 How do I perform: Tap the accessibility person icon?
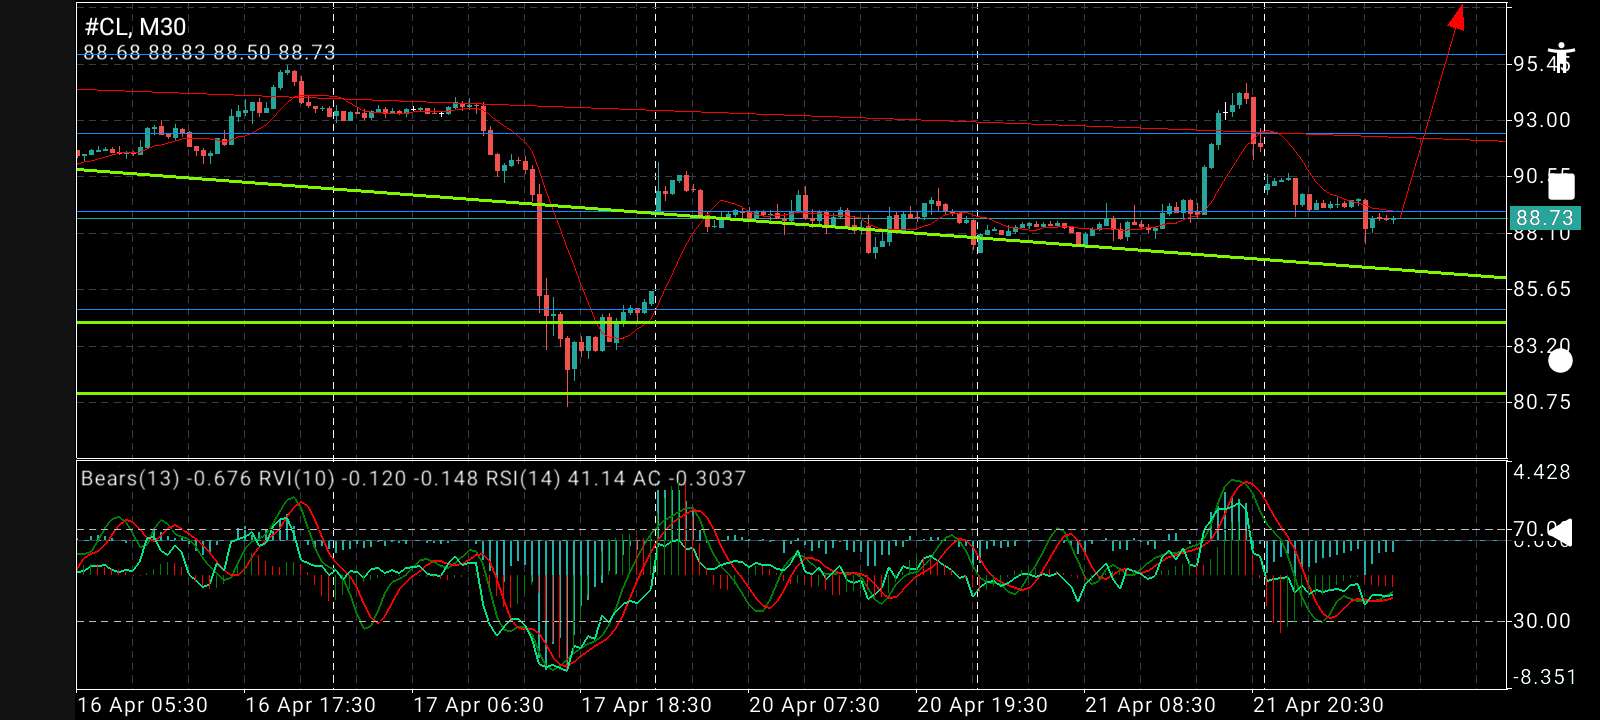pos(1561,57)
